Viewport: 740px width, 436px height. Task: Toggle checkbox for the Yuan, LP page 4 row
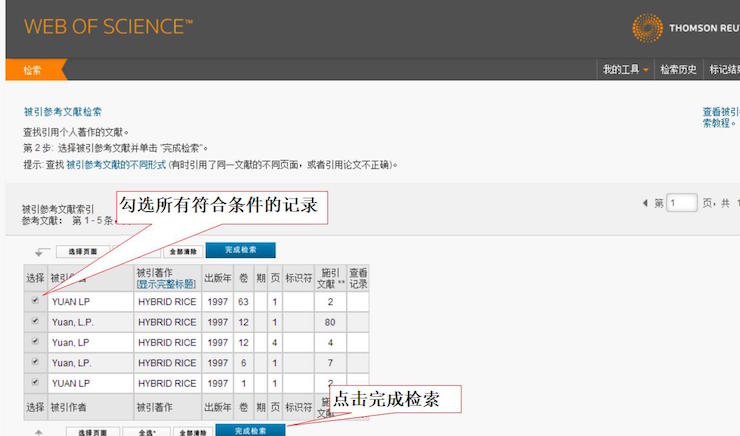point(35,341)
